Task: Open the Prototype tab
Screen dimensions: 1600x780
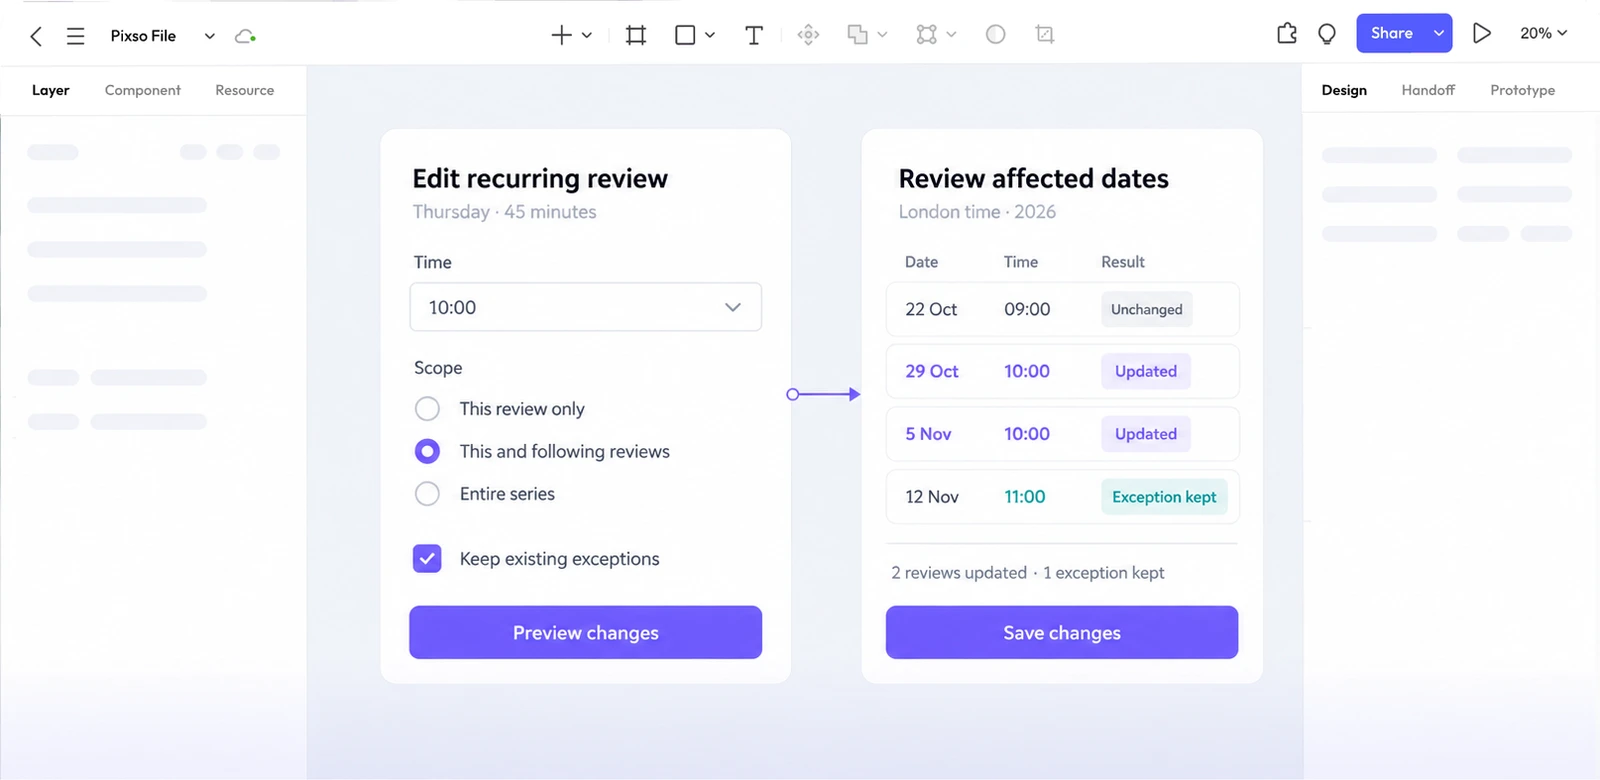Action: click(x=1523, y=90)
